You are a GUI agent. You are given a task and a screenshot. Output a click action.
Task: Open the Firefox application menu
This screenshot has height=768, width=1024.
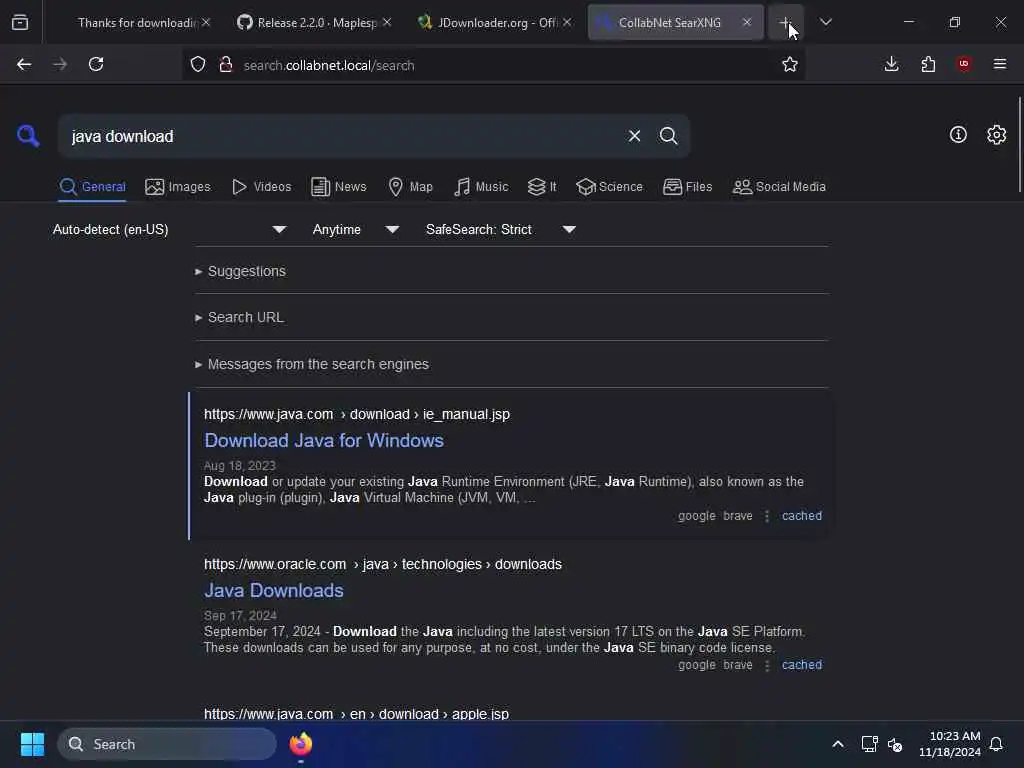click(x=1000, y=64)
